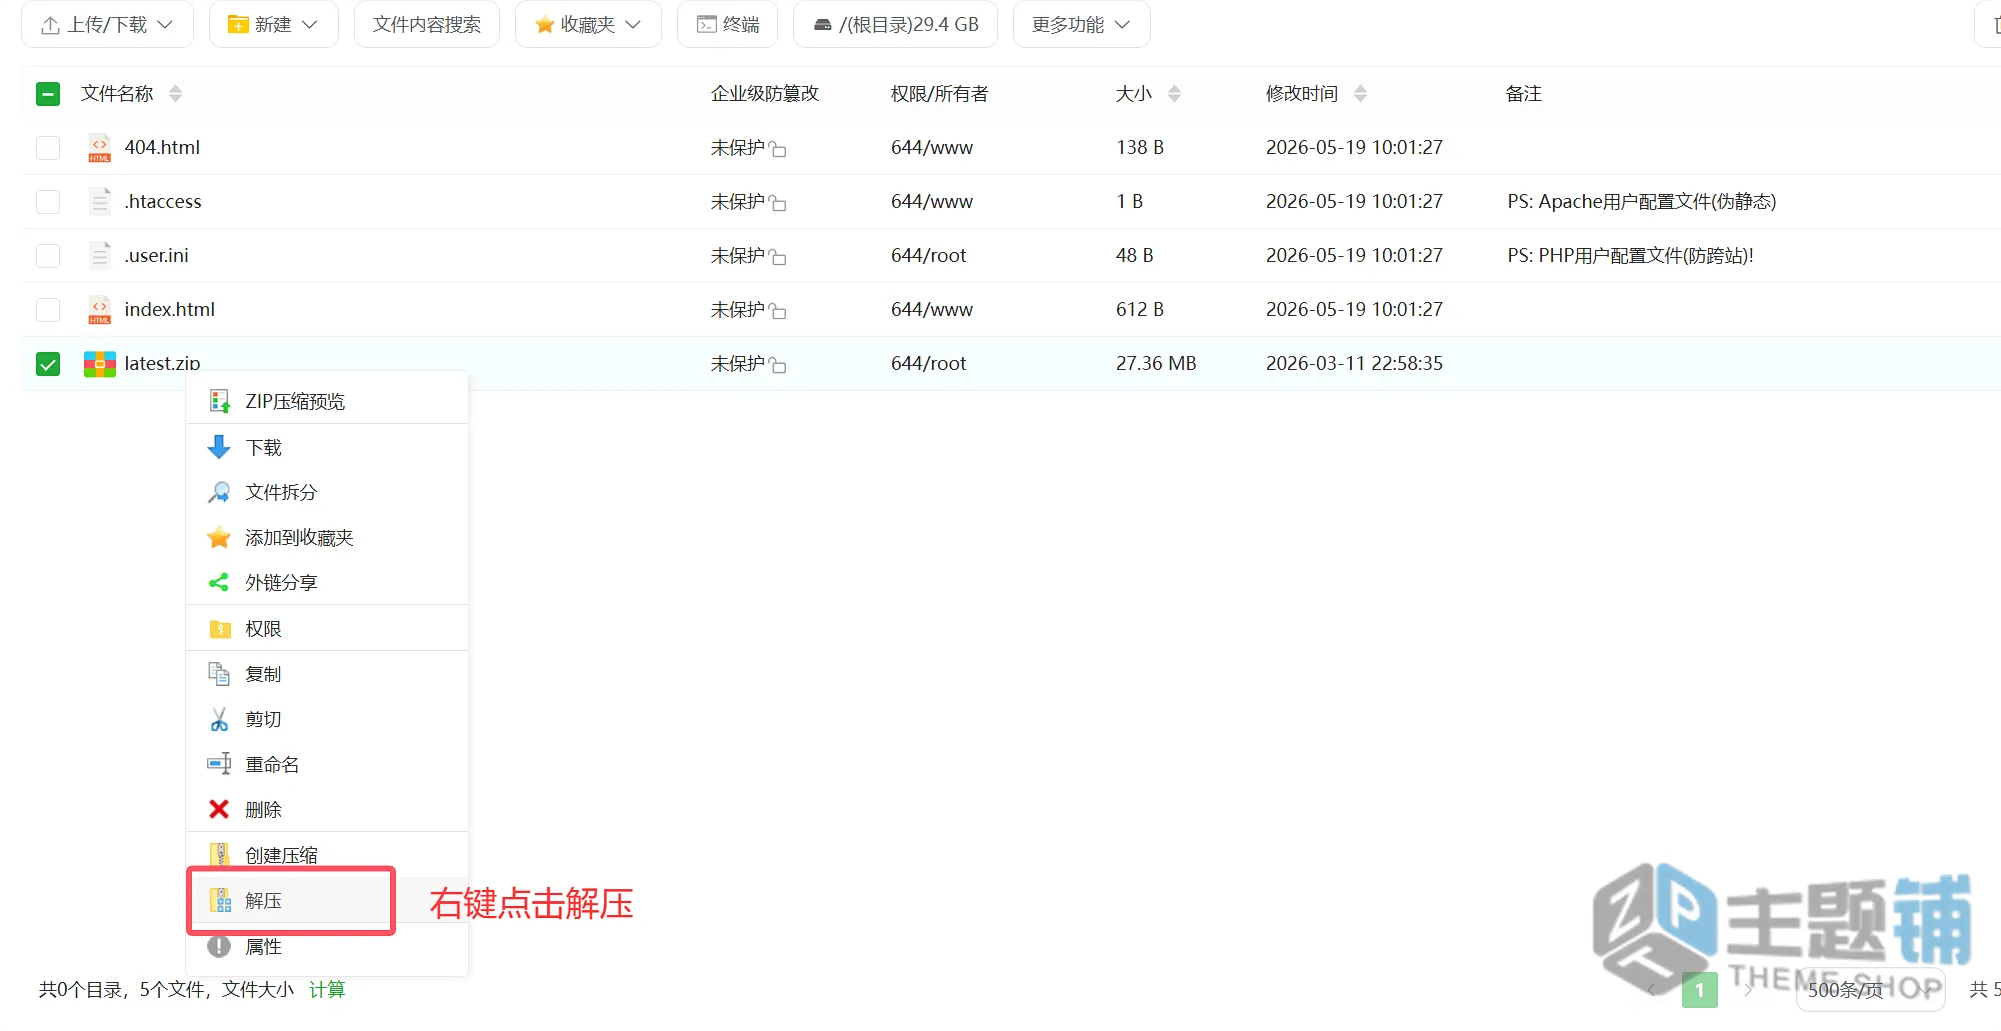
Task: Click lock icon in latest.zip protection column
Action: pos(777,365)
